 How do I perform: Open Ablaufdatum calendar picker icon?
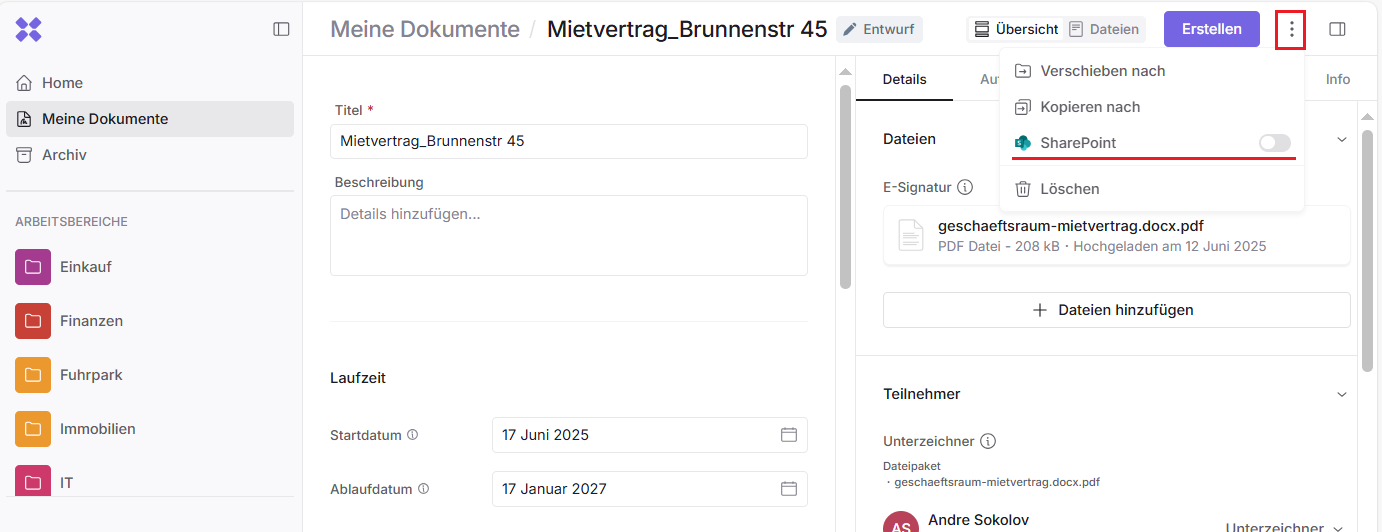(x=788, y=489)
